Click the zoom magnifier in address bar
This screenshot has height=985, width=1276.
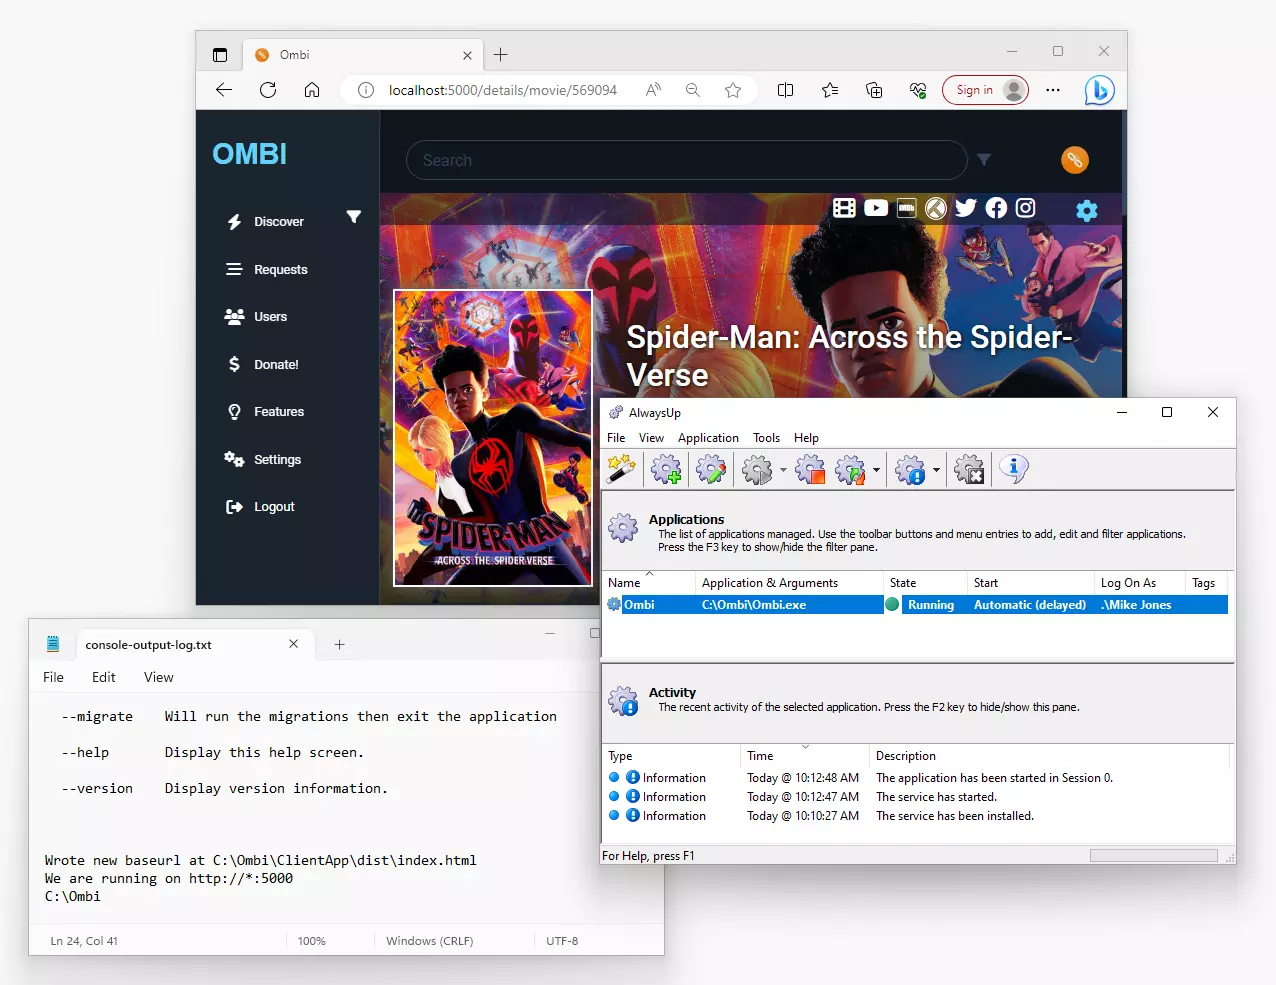pos(693,90)
